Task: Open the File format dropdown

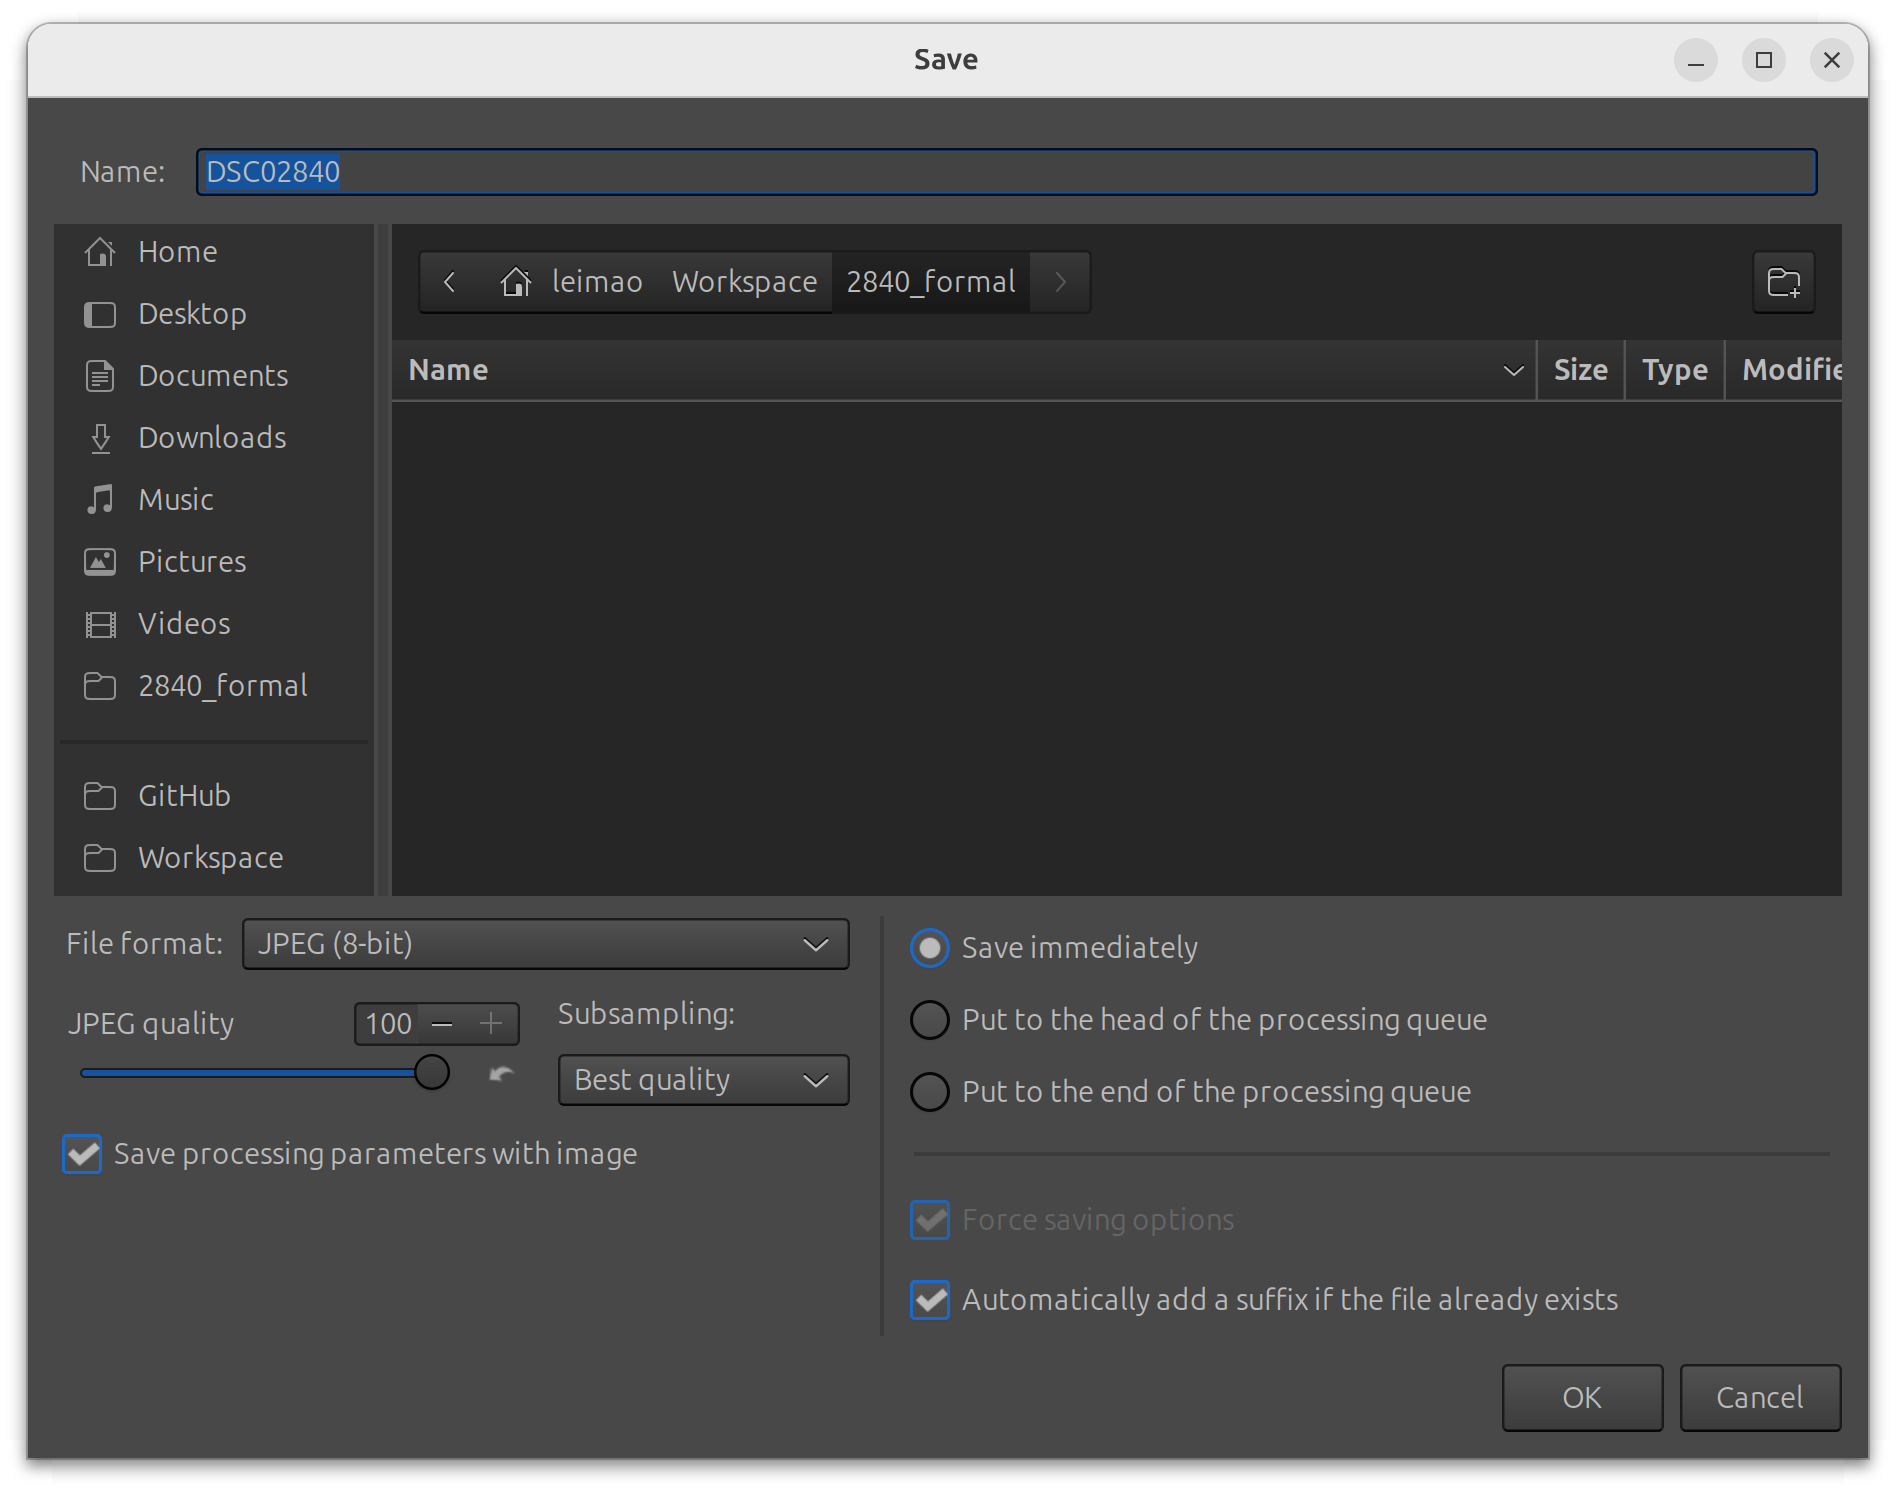Action: coord(545,943)
